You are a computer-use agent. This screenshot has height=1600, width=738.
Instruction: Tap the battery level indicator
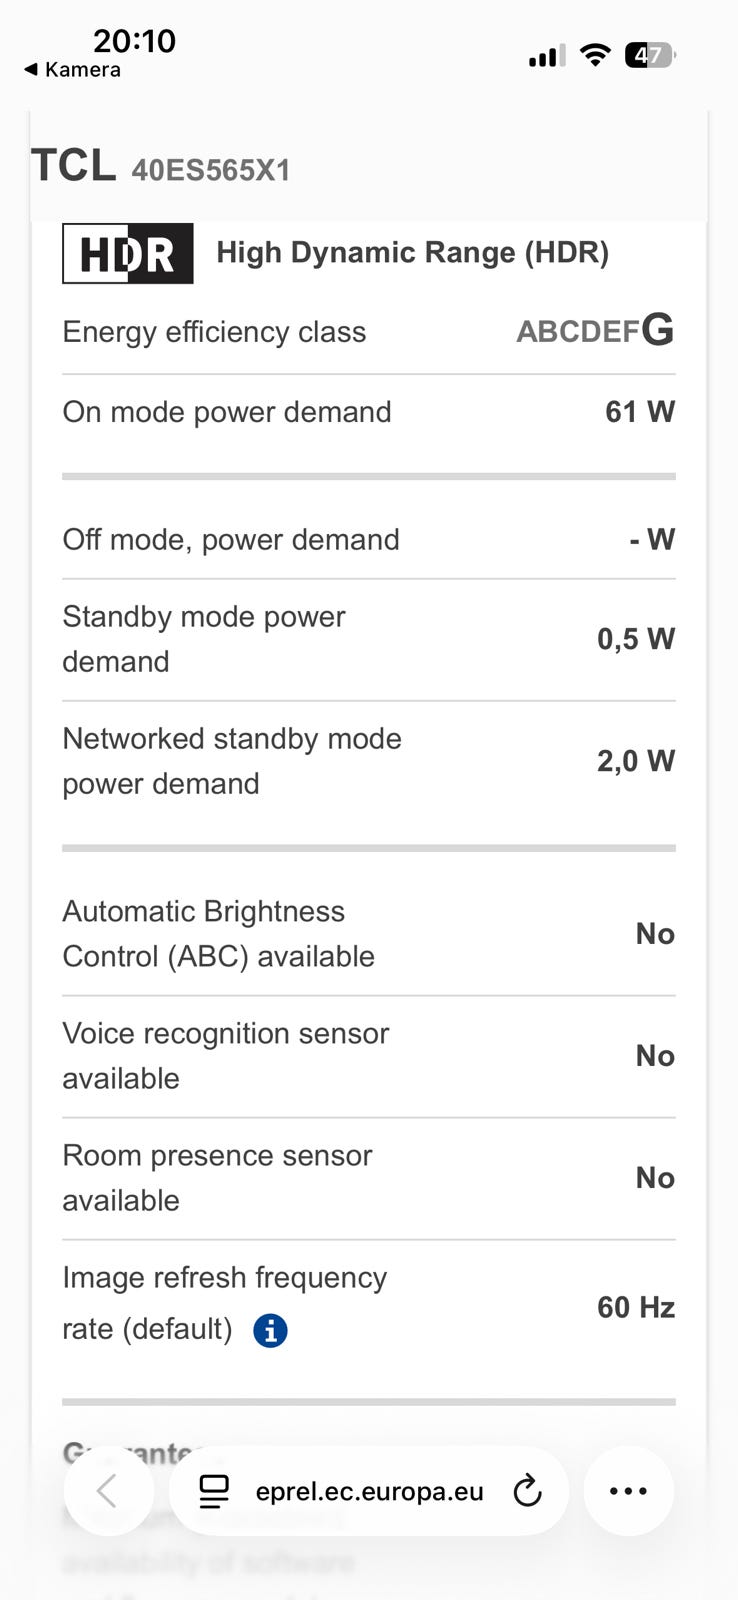click(649, 55)
